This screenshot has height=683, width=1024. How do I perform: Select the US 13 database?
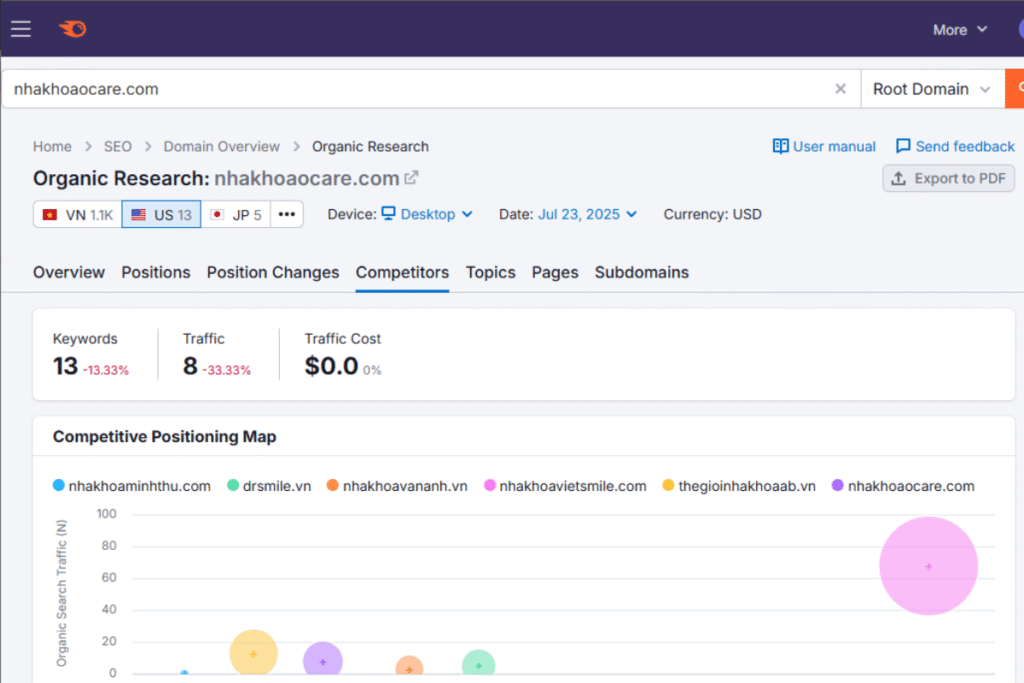pyautogui.click(x=161, y=214)
